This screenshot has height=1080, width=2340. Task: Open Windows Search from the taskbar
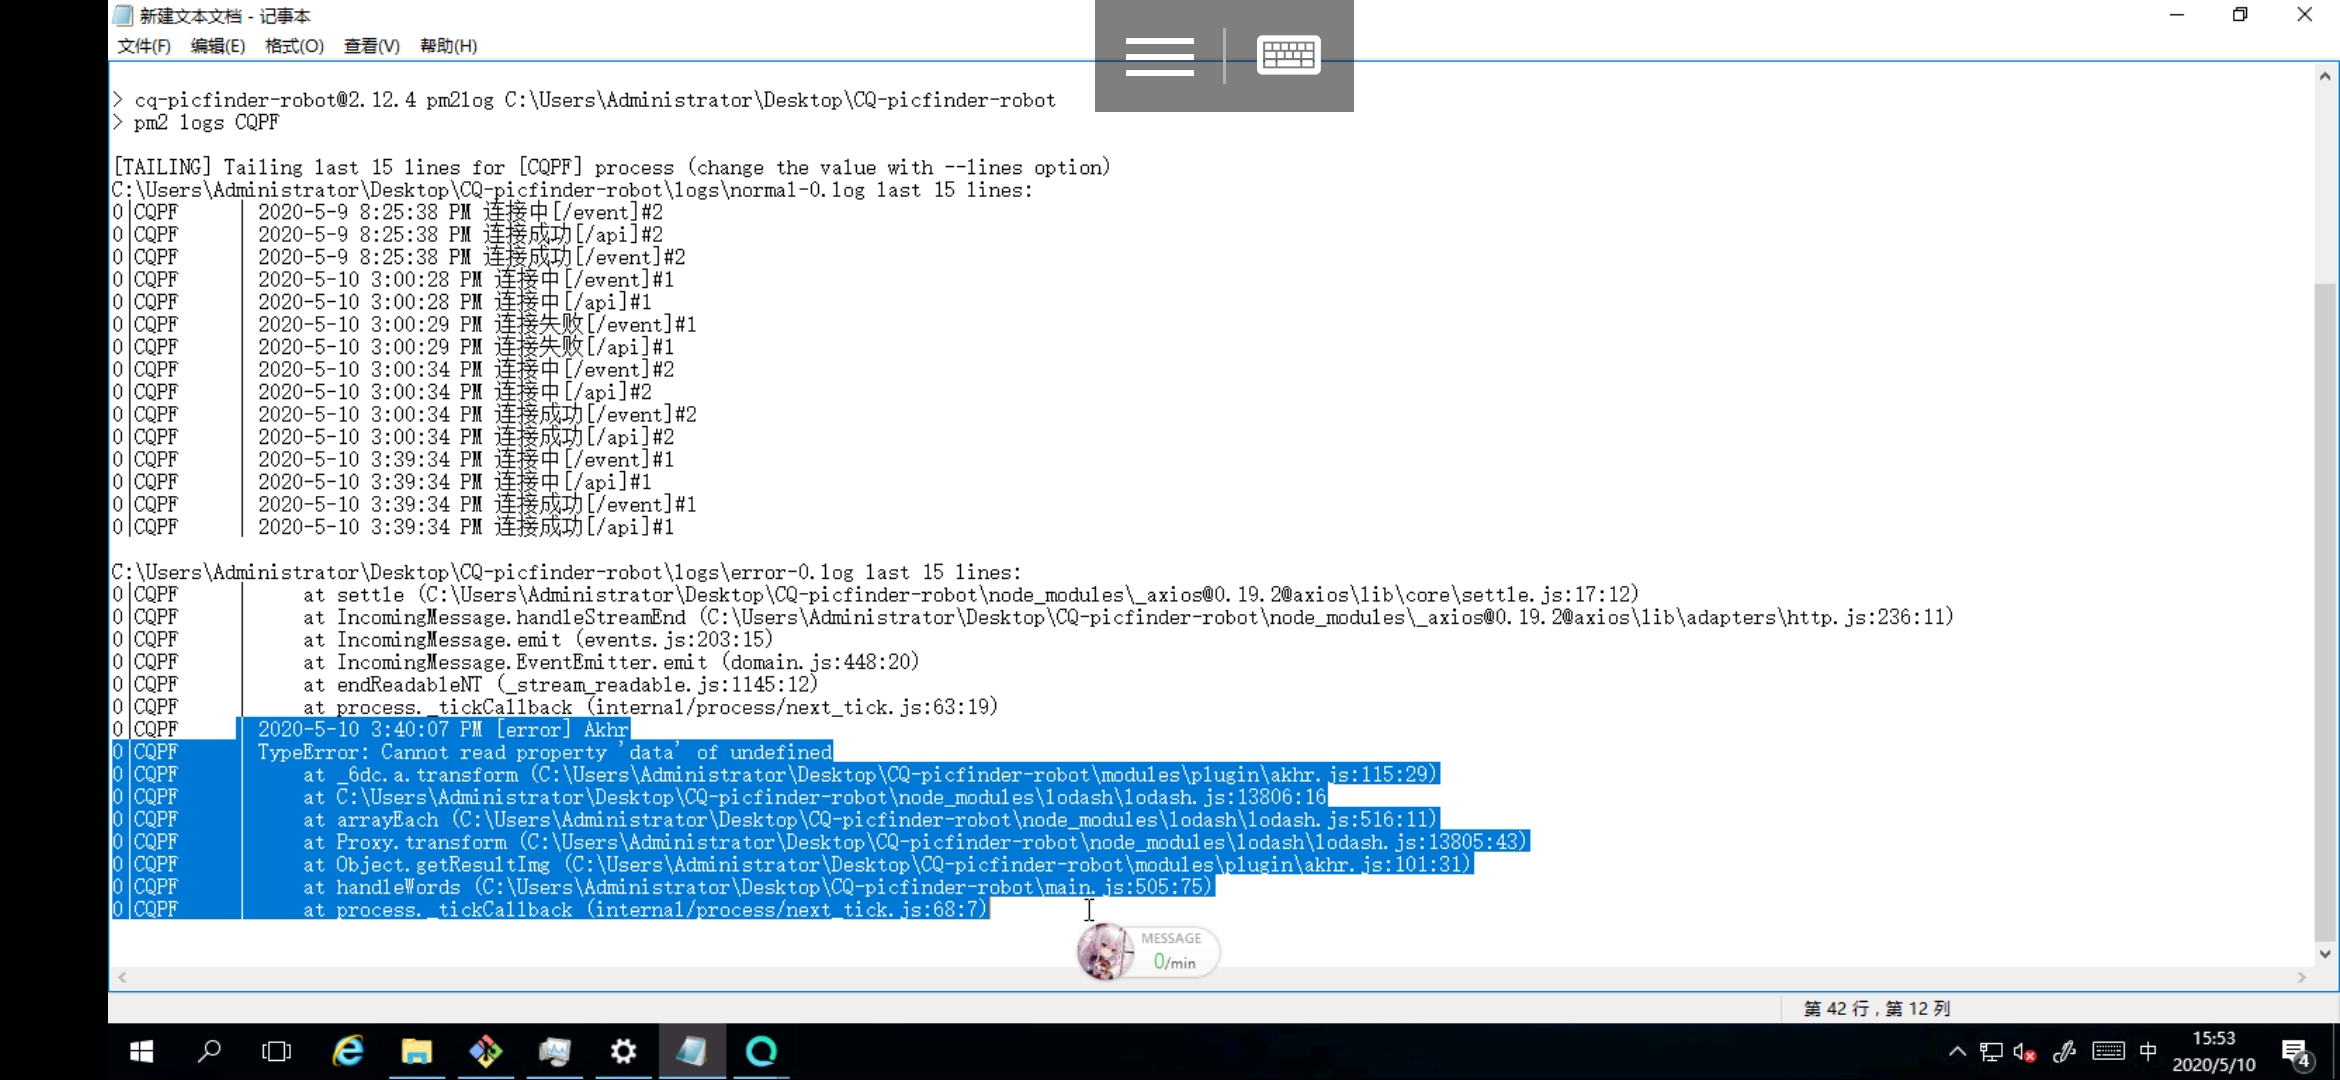click(211, 1052)
